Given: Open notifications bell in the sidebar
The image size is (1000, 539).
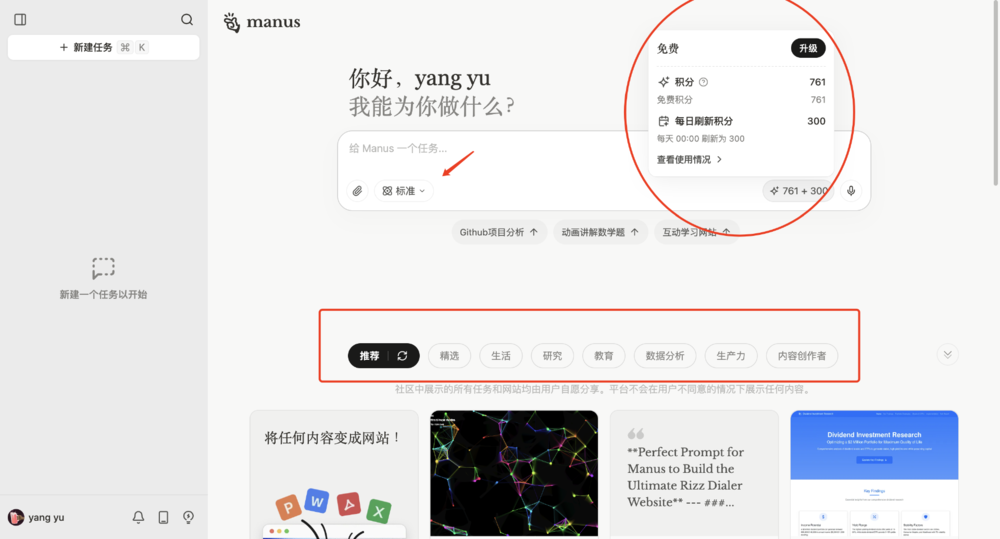Looking at the screenshot, I should [x=138, y=517].
